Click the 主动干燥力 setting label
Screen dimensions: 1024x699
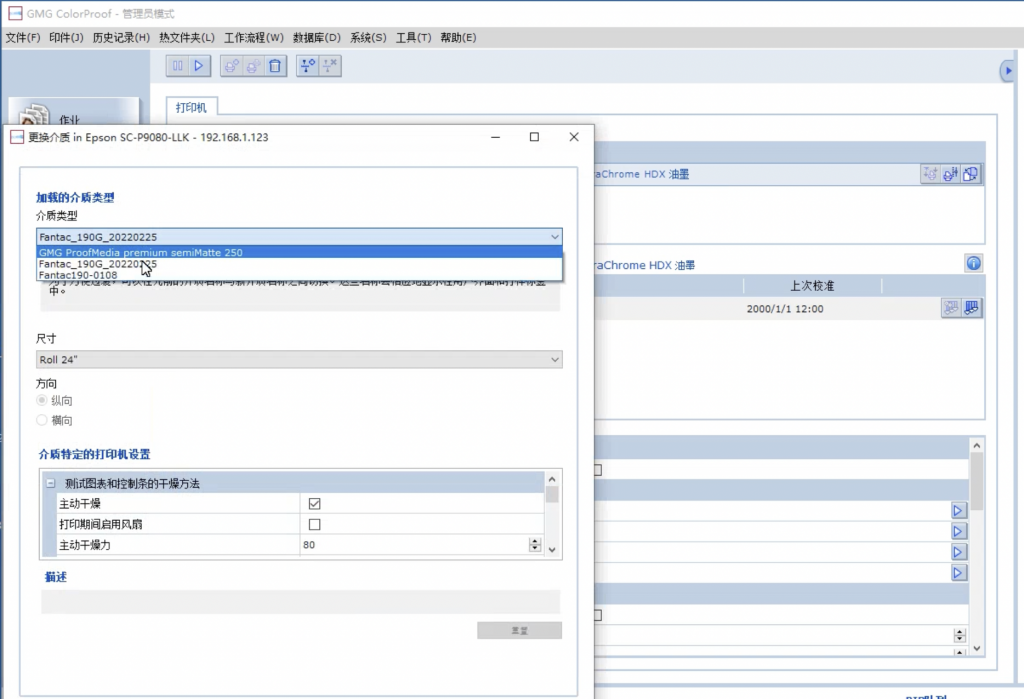[x=85, y=545]
